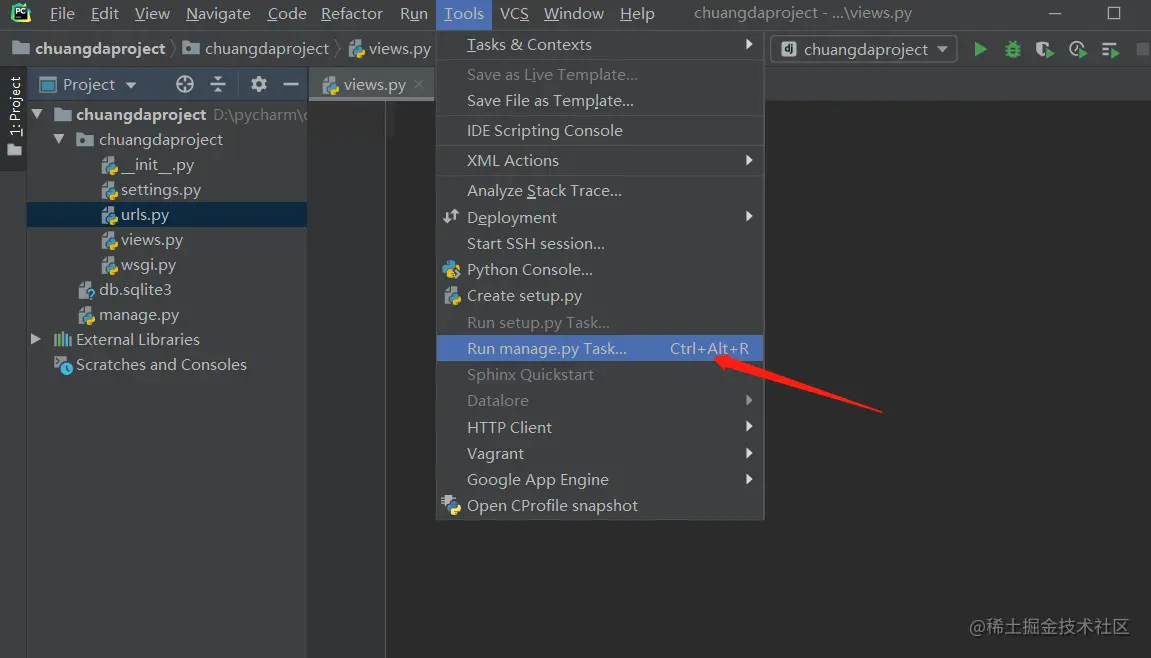Open chuangdaproject run configuration dropdown

coord(865,49)
